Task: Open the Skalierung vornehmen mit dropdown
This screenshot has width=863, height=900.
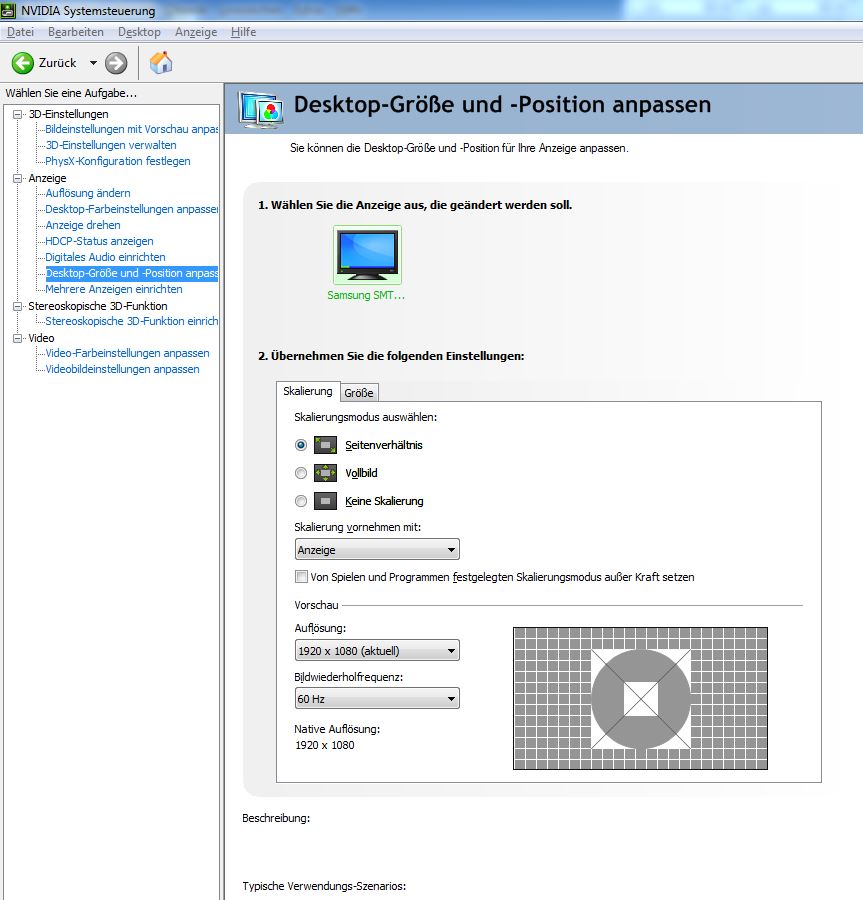Action: click(x=377, y=550)
